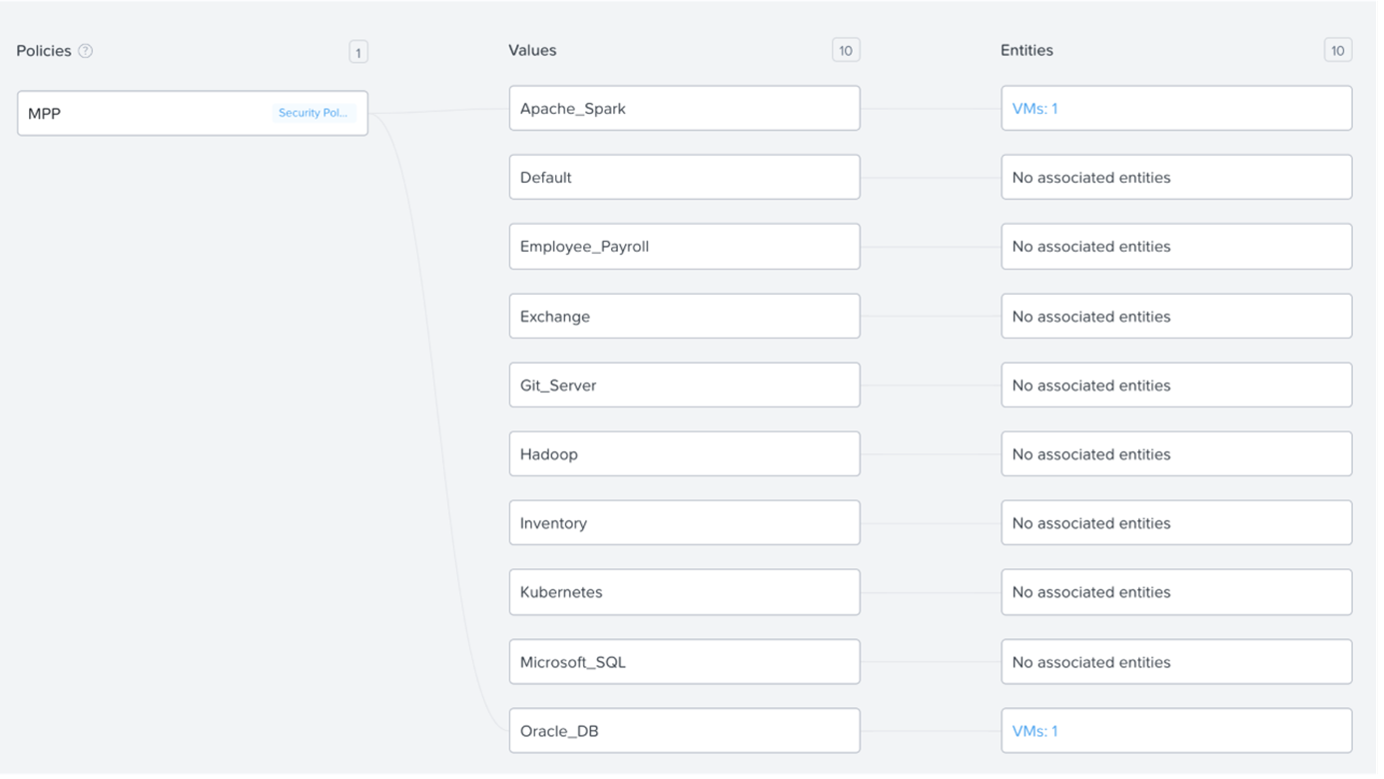Choose the Employee_Payroll value
The width and height of the screenshot is (1384, 779).
pos(684,246)
